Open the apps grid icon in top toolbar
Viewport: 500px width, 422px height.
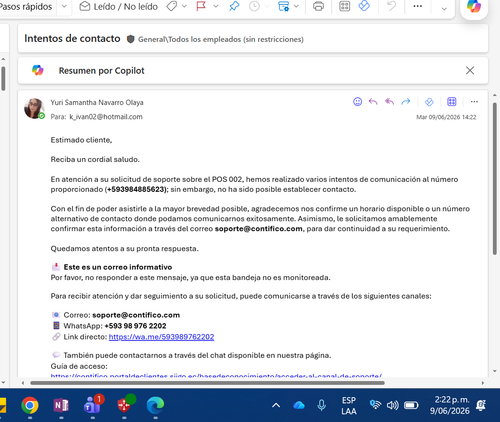344,6
